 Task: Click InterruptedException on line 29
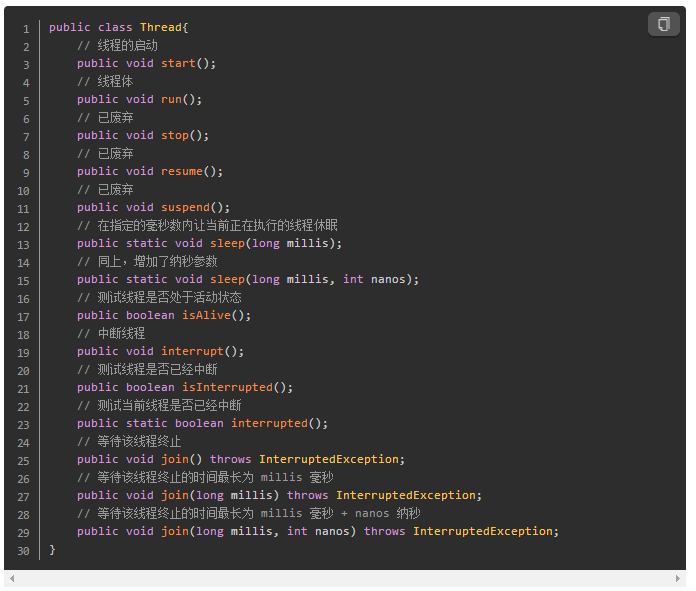click(483, 531)
